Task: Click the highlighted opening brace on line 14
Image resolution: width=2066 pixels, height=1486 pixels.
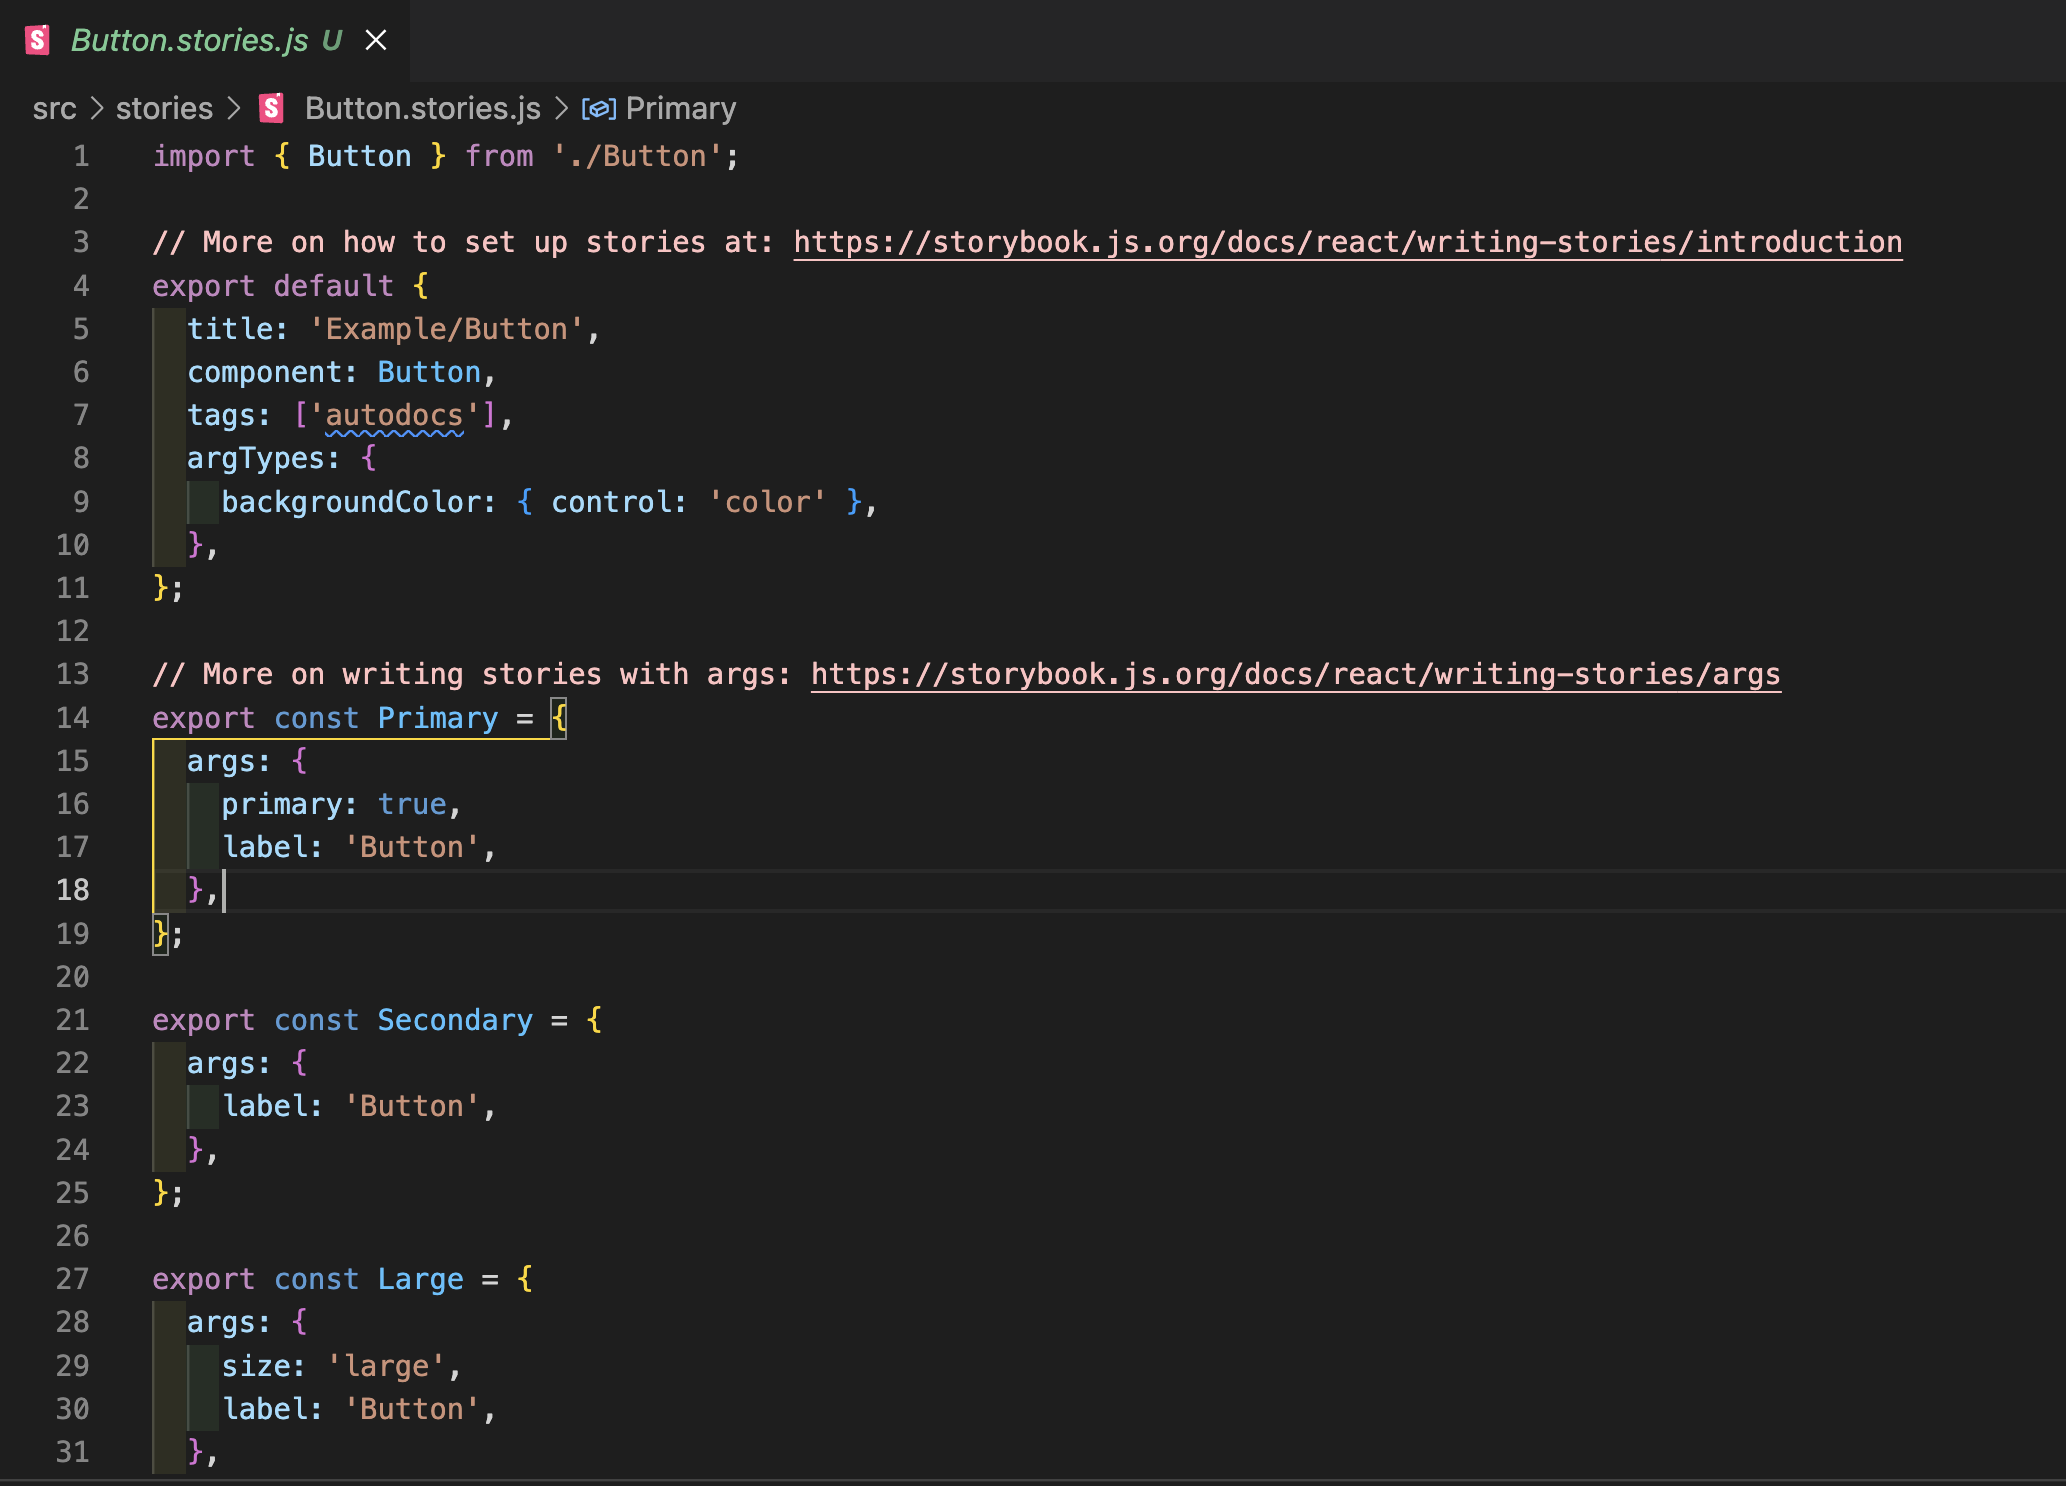Action: pyautogui.click(x=559, y=718)
